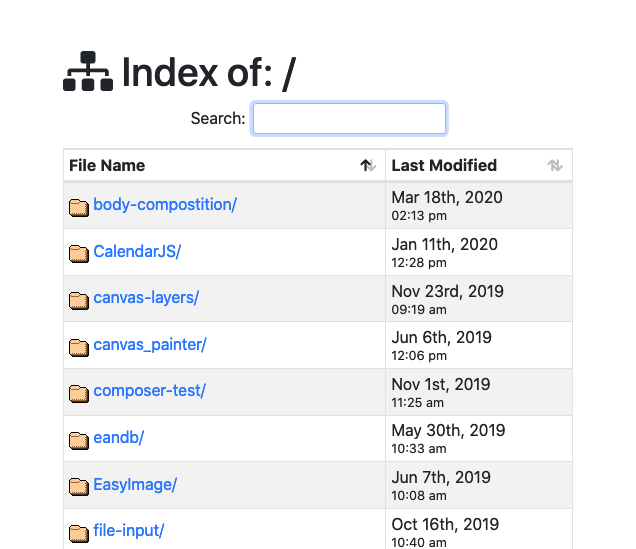Screen dimensions: 636x549
Task: Open the canvas_painter/ folder link
Action: [x=150, y=345]
